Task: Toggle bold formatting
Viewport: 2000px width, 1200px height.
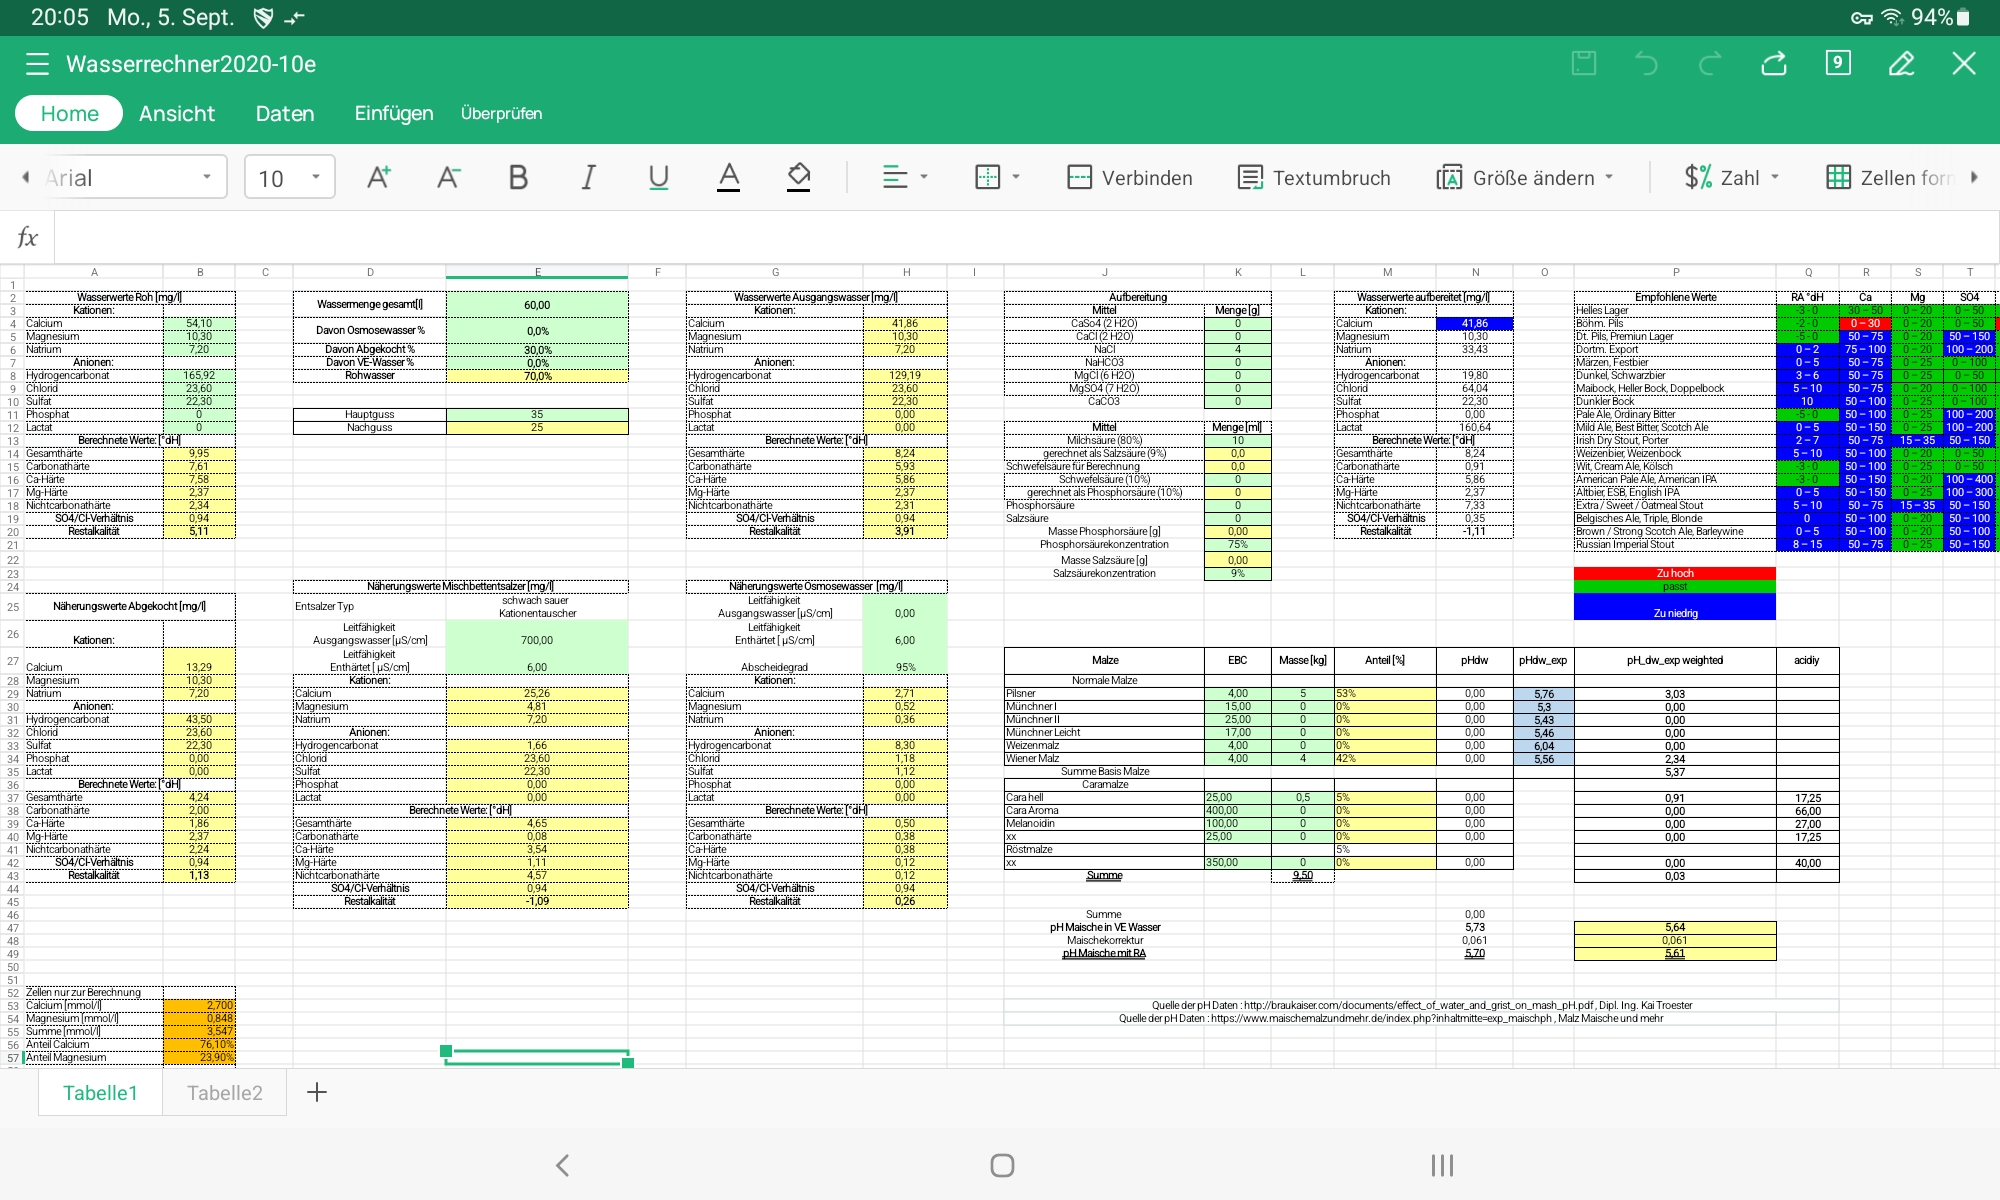Action: pyautogui.click(x=518, y=178)
